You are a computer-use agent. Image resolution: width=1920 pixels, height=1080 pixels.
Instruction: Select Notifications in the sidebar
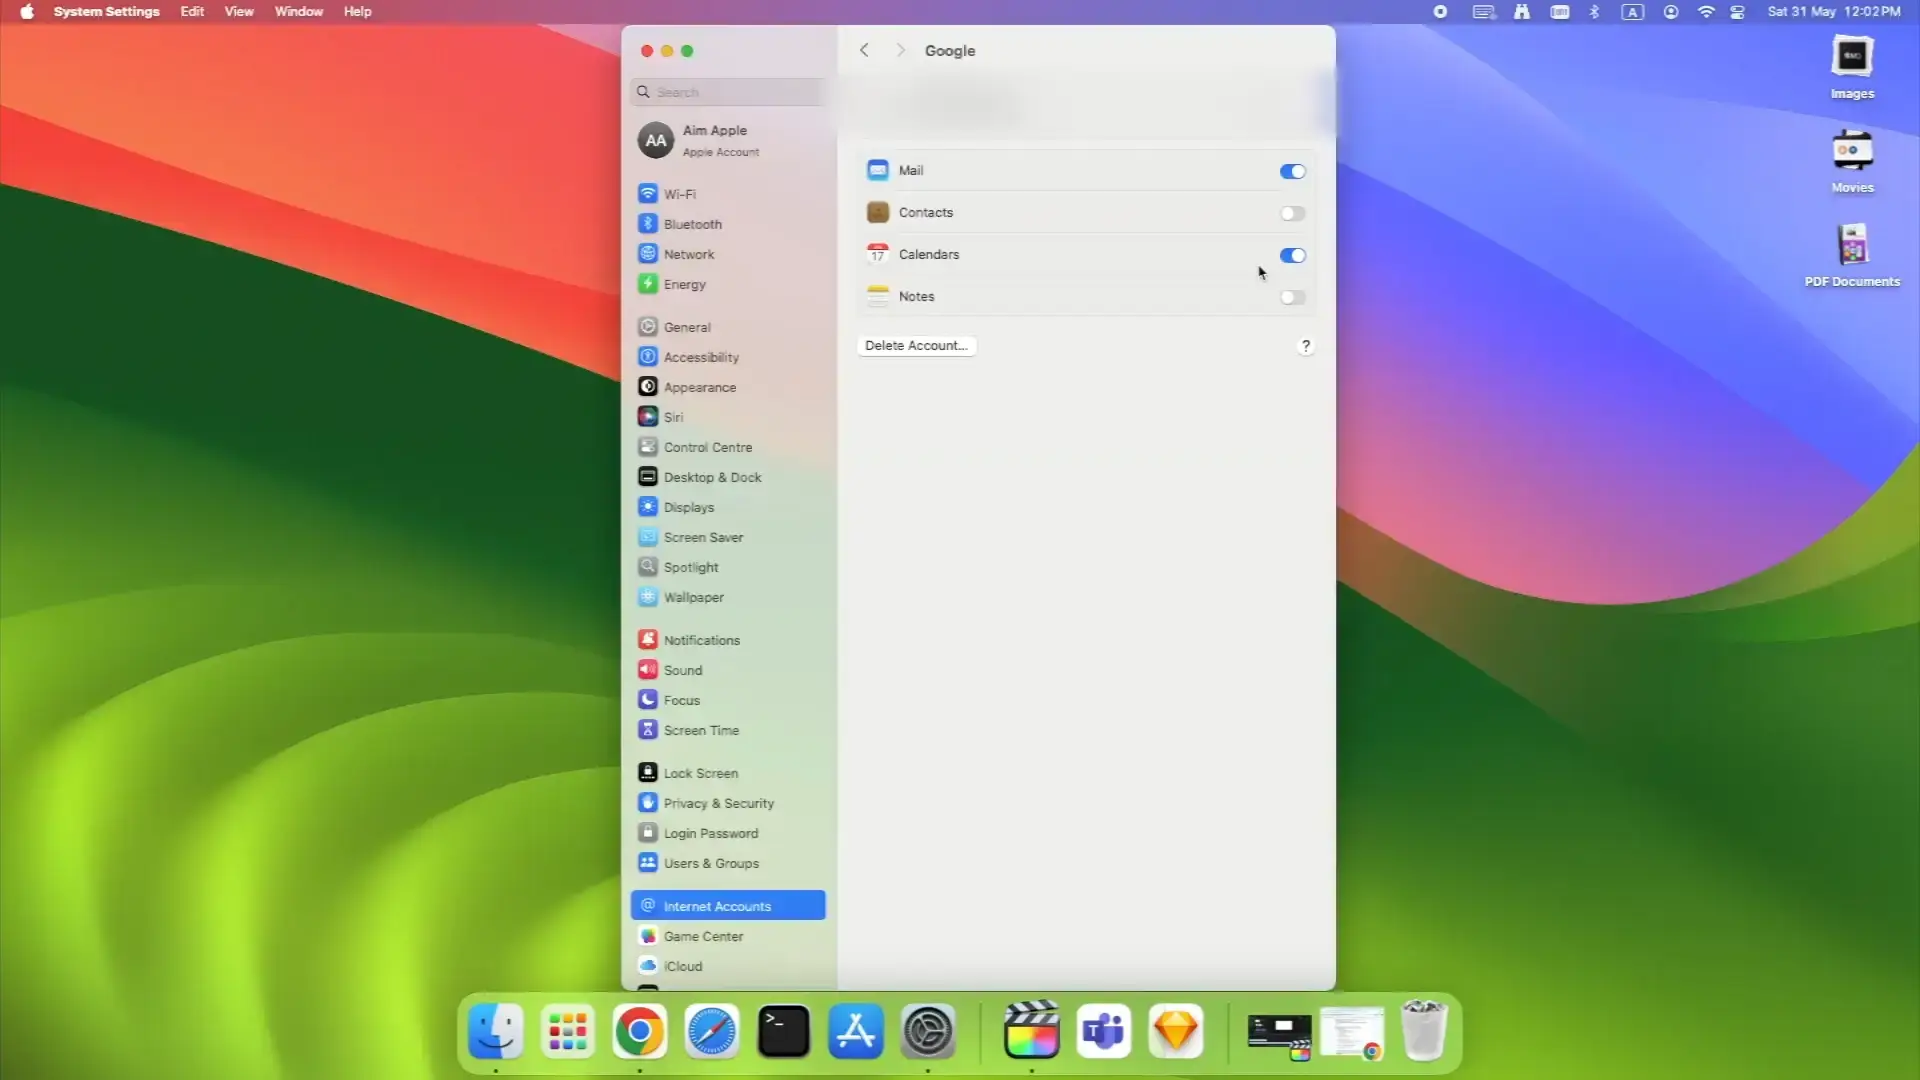click(701, 640)
